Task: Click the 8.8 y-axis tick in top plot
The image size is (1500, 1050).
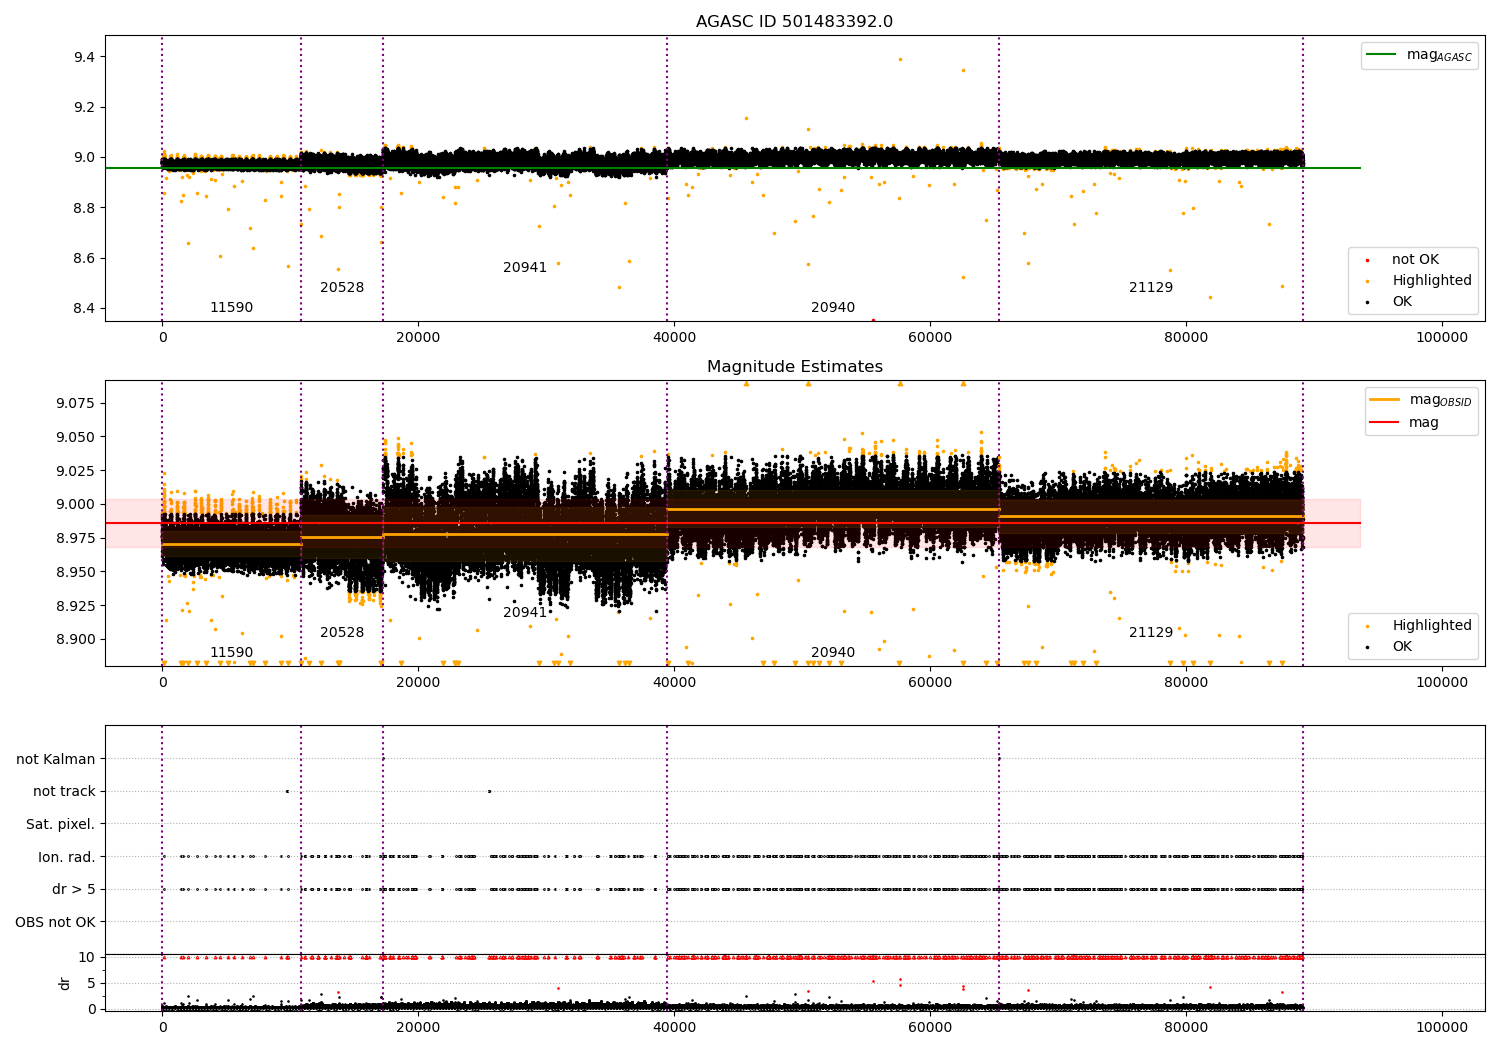Action: point(84,208)
